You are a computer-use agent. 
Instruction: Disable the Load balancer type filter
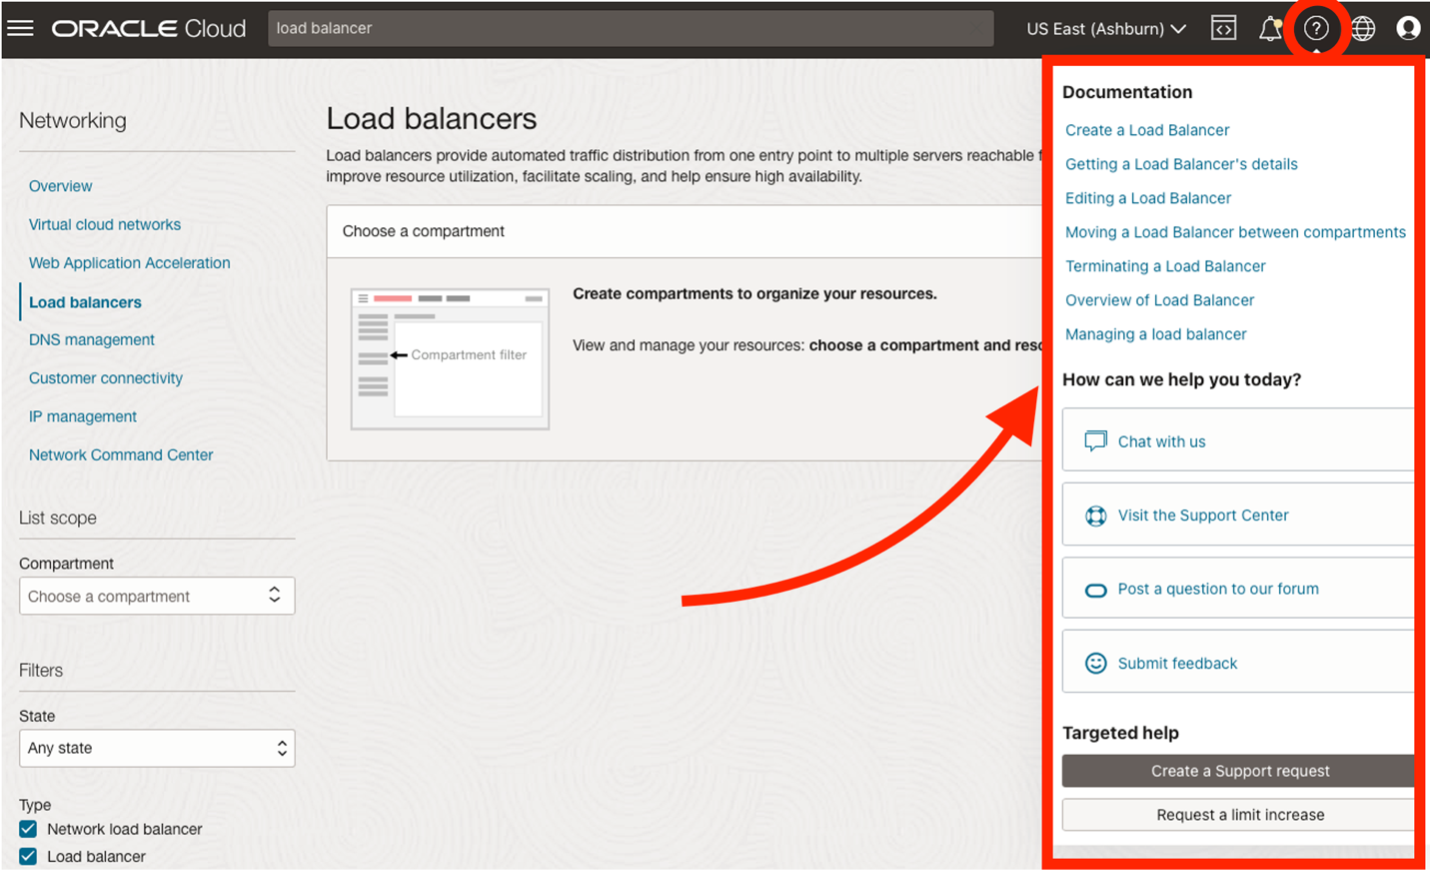coord(26,856)
